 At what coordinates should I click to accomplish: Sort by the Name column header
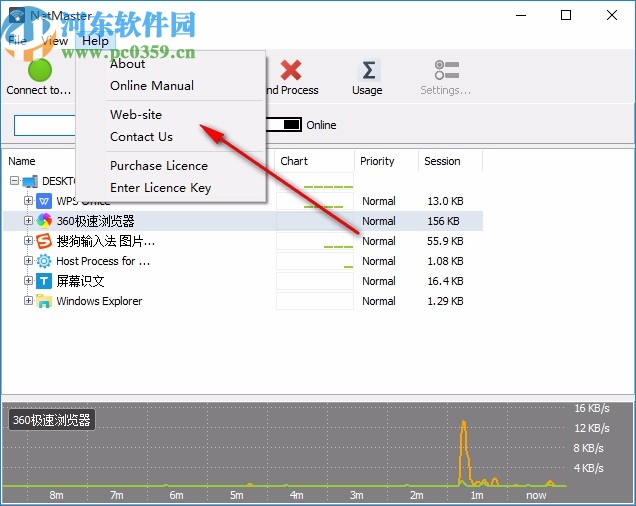click(x=22, y=161)
